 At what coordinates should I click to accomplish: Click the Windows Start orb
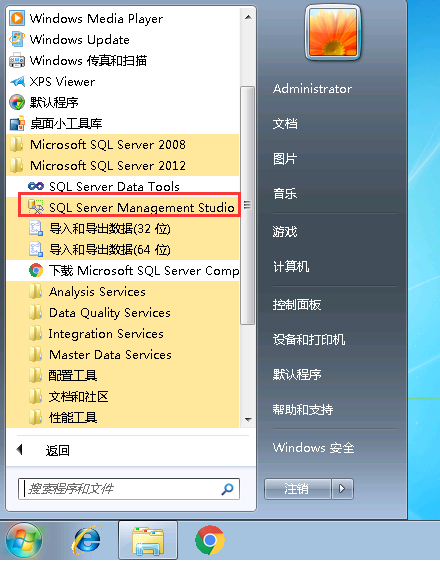24,541
